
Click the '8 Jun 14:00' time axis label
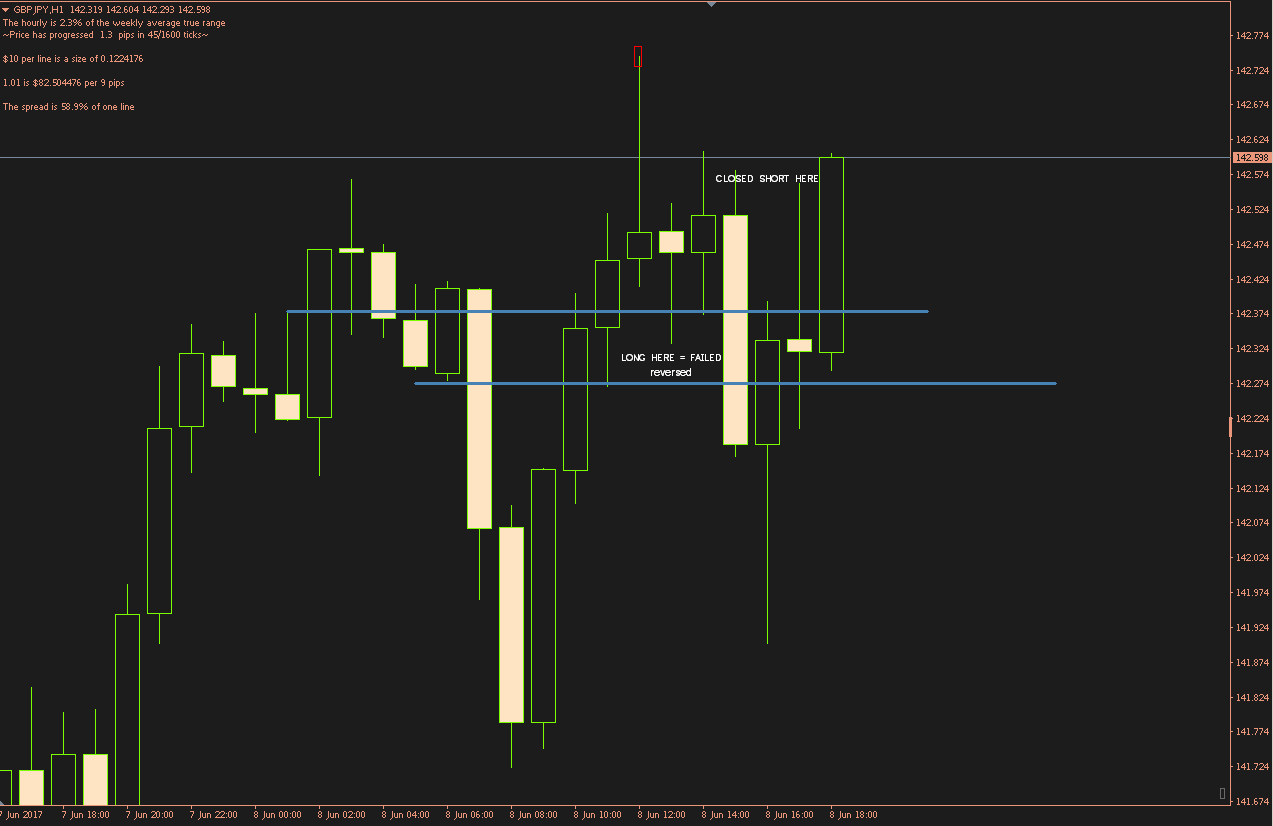(726, 815)
